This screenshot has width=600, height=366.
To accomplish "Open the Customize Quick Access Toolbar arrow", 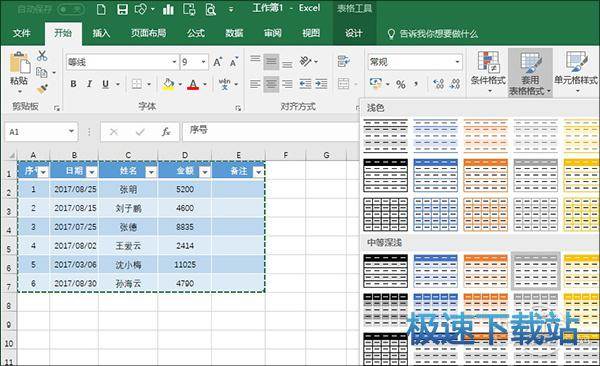I will click(231, 10).
